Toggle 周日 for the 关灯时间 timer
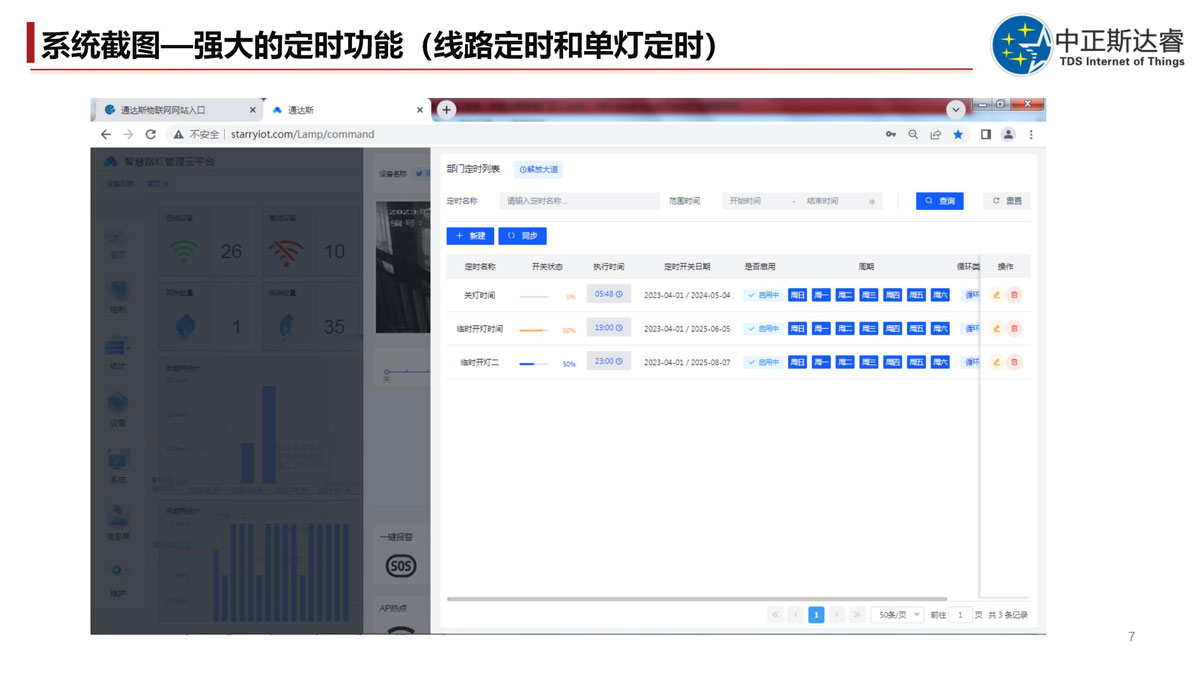The height and width of the screenshot is (675, 1200). [x=797, y=295]
